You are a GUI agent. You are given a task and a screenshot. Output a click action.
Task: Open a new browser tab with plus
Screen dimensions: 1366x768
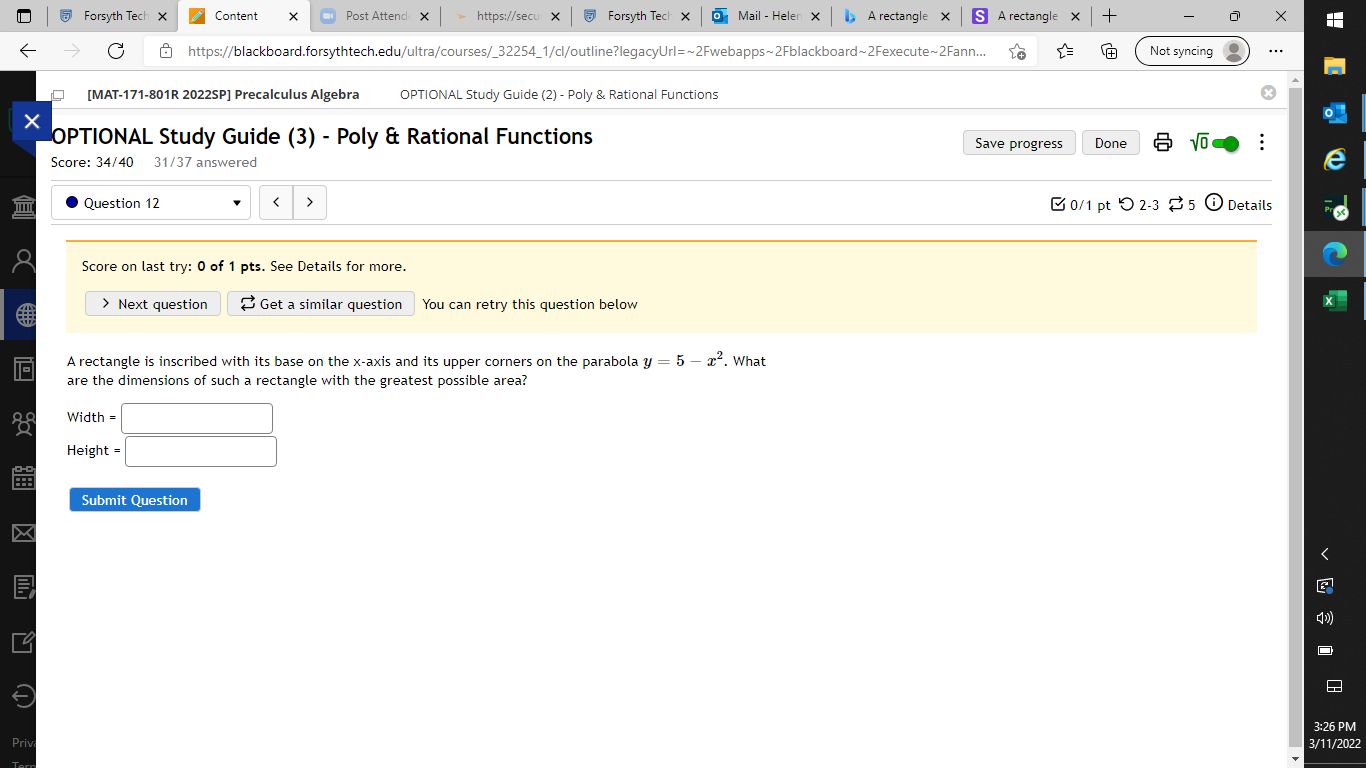(x=1109, y=16)
